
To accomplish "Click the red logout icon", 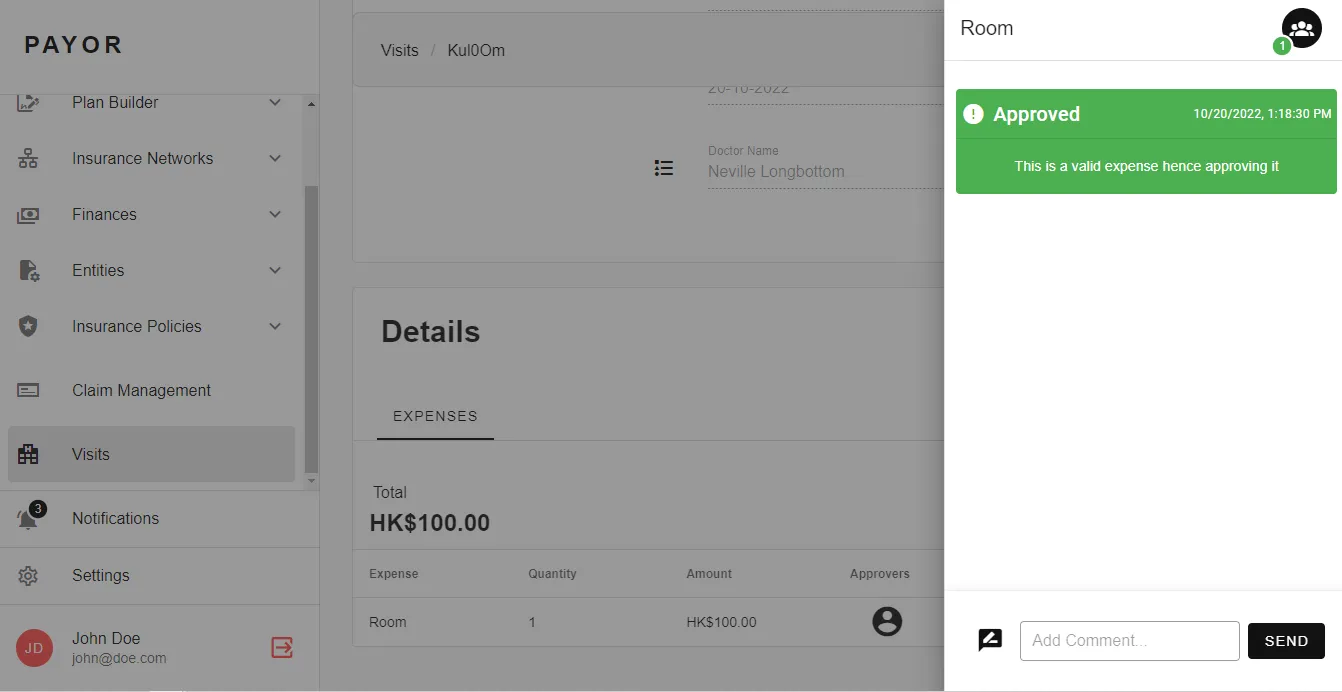I will [282, 647].
